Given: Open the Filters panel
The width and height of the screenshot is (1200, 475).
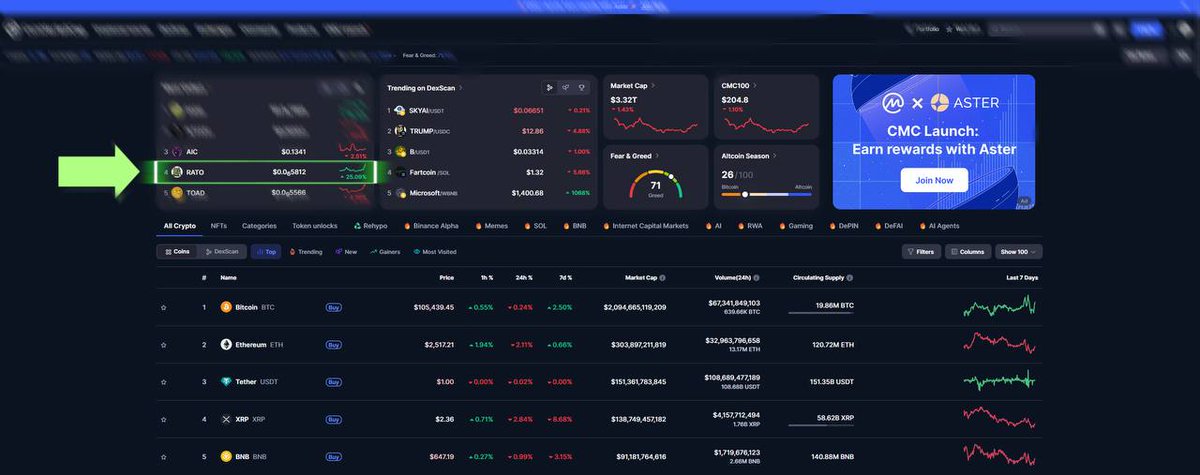Looking at the screenshot, I should [x=921, y=252].
